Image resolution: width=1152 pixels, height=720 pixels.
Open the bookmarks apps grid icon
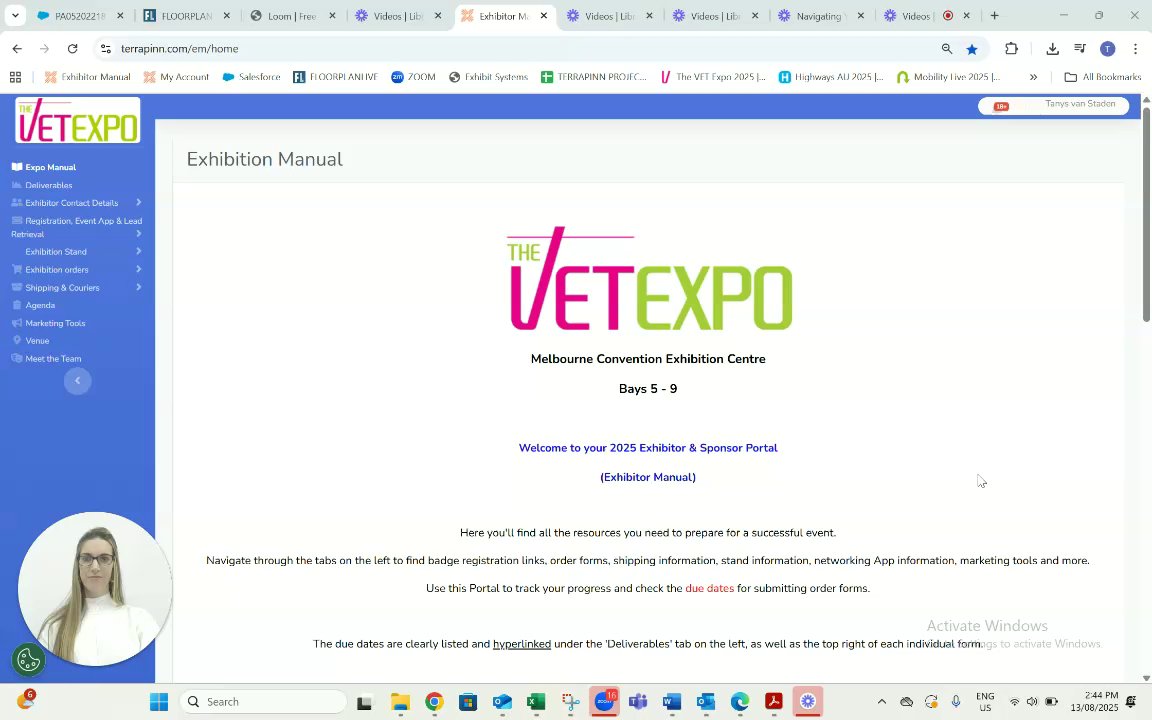pyautogui.click(x=15, y=77)
